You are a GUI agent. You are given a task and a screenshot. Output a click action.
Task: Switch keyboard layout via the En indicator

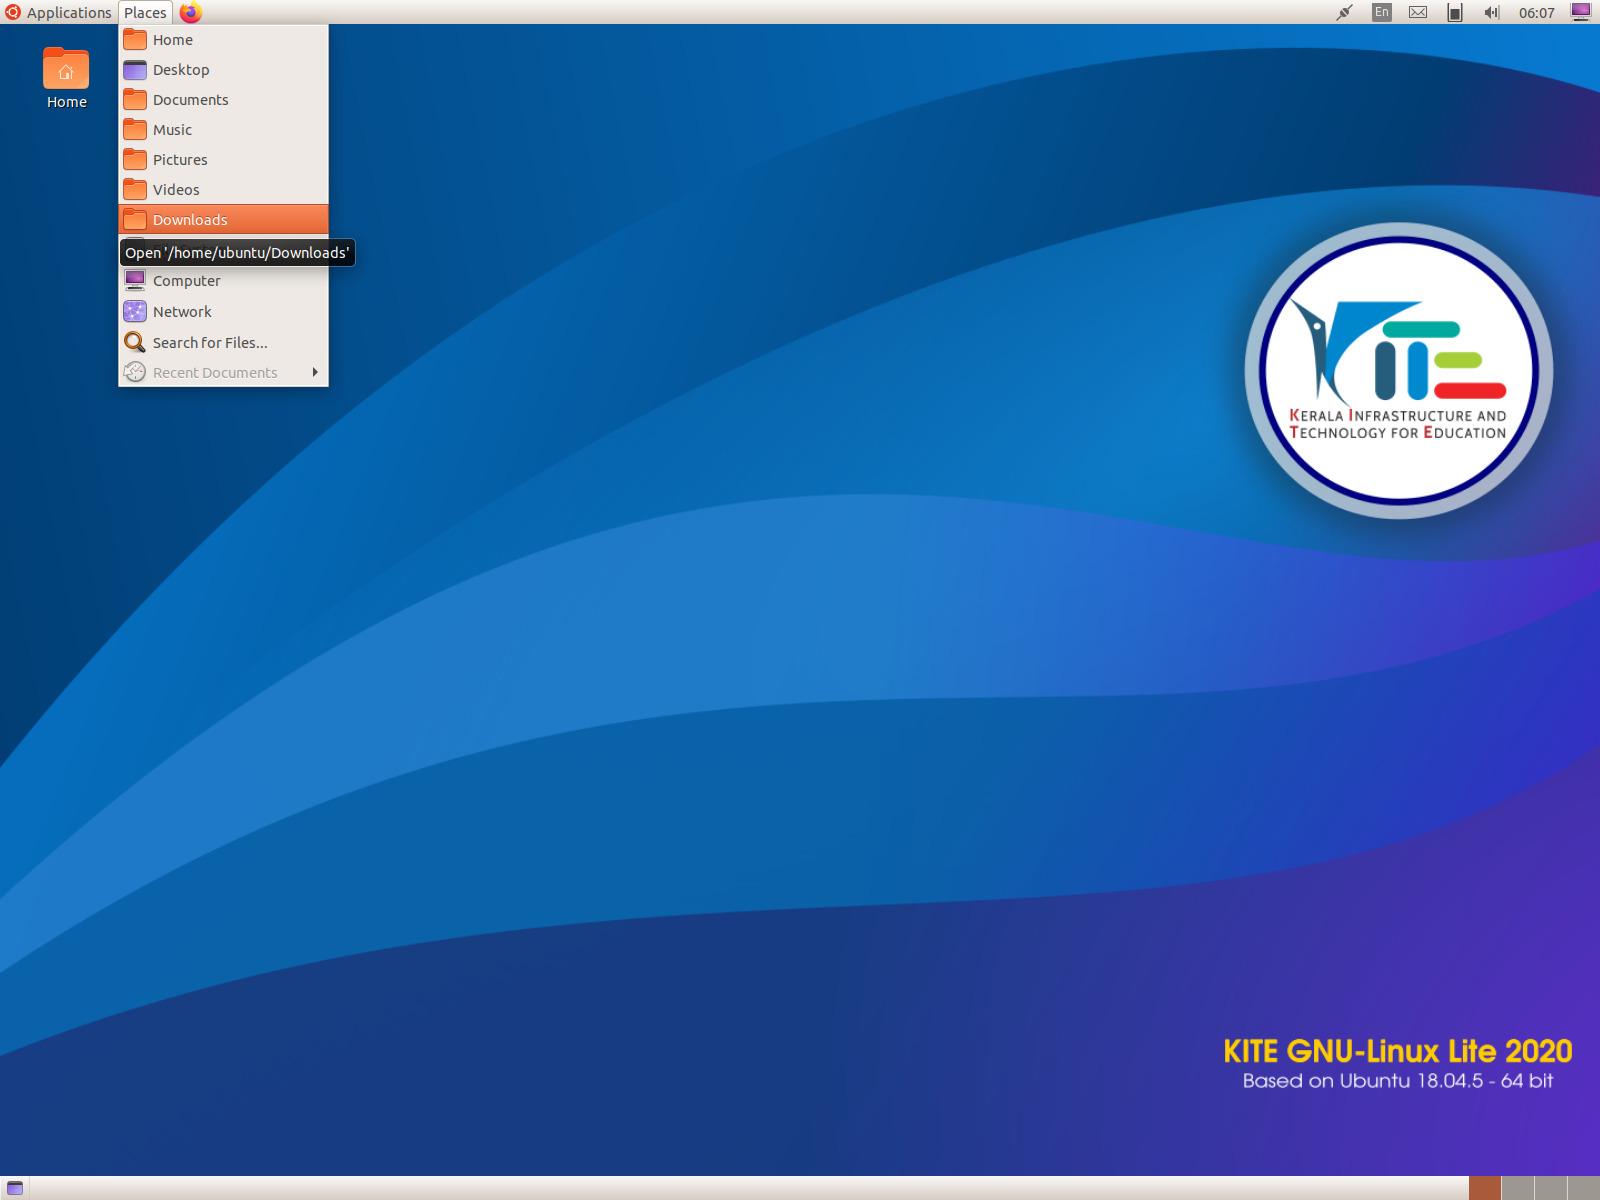1381,12
